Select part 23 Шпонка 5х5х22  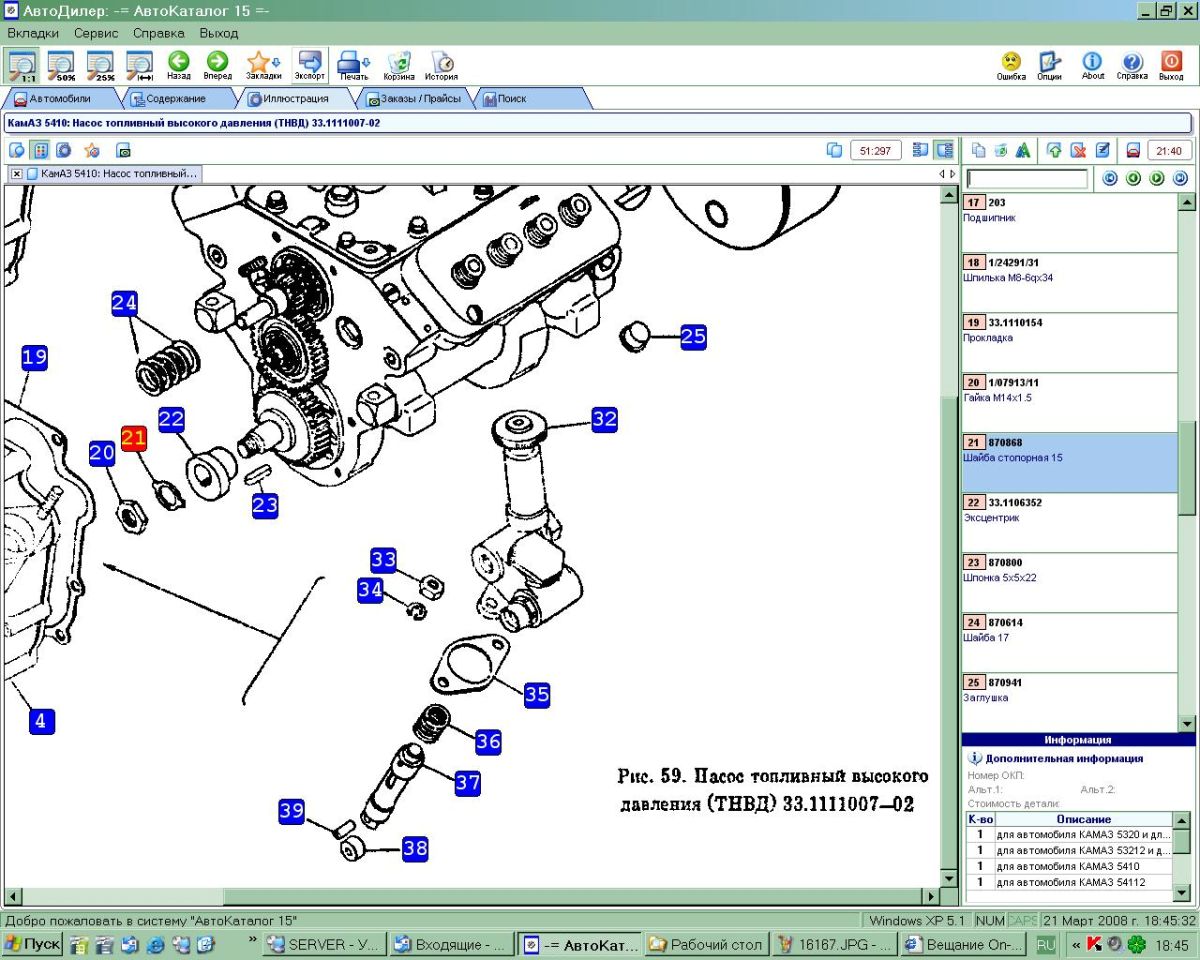pyautogui.click(x=1069, y=582)
